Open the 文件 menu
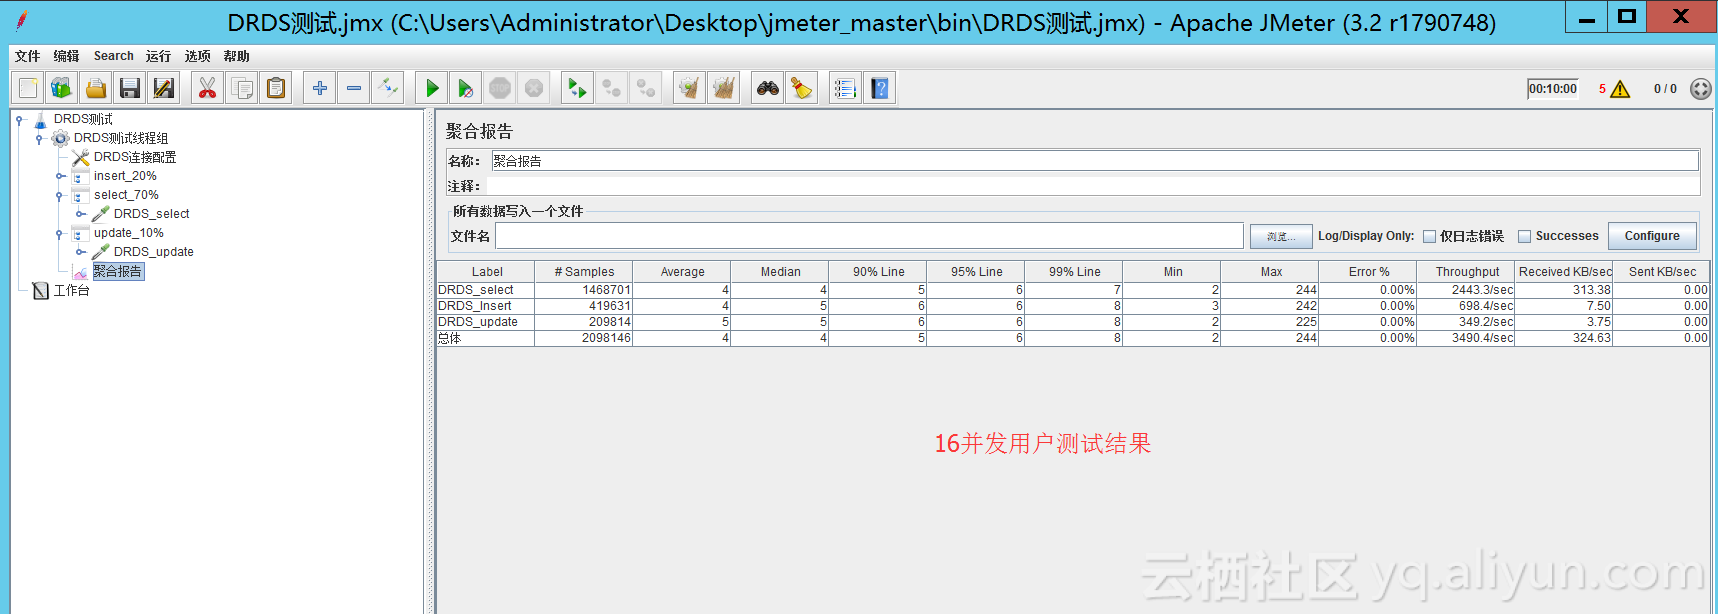Image resolution: width=1718 pixels, height=614 pixels. point(28,56)
